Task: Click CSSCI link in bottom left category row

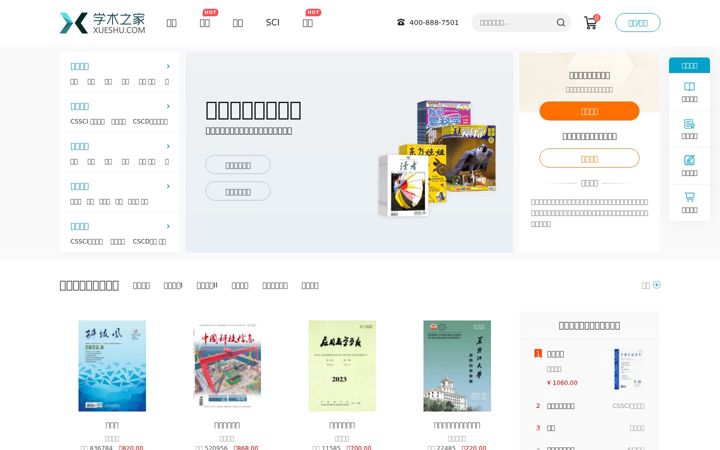Action: [86, 242]
